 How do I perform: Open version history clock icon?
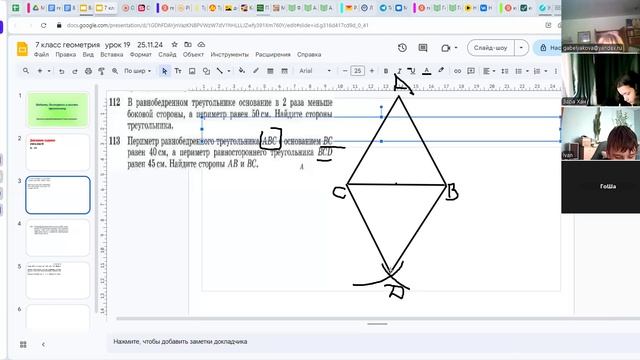tap(402, 48)
